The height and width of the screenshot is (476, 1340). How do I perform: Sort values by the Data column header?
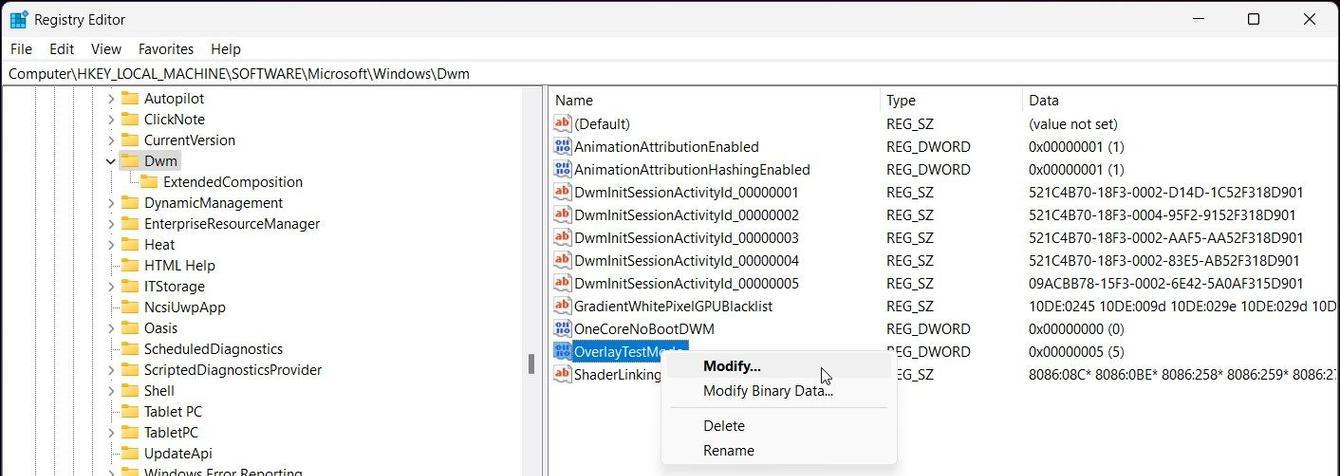point(1180,100)
